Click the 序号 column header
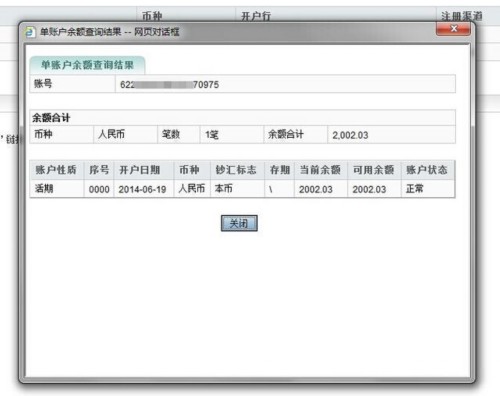 point(99,170)
